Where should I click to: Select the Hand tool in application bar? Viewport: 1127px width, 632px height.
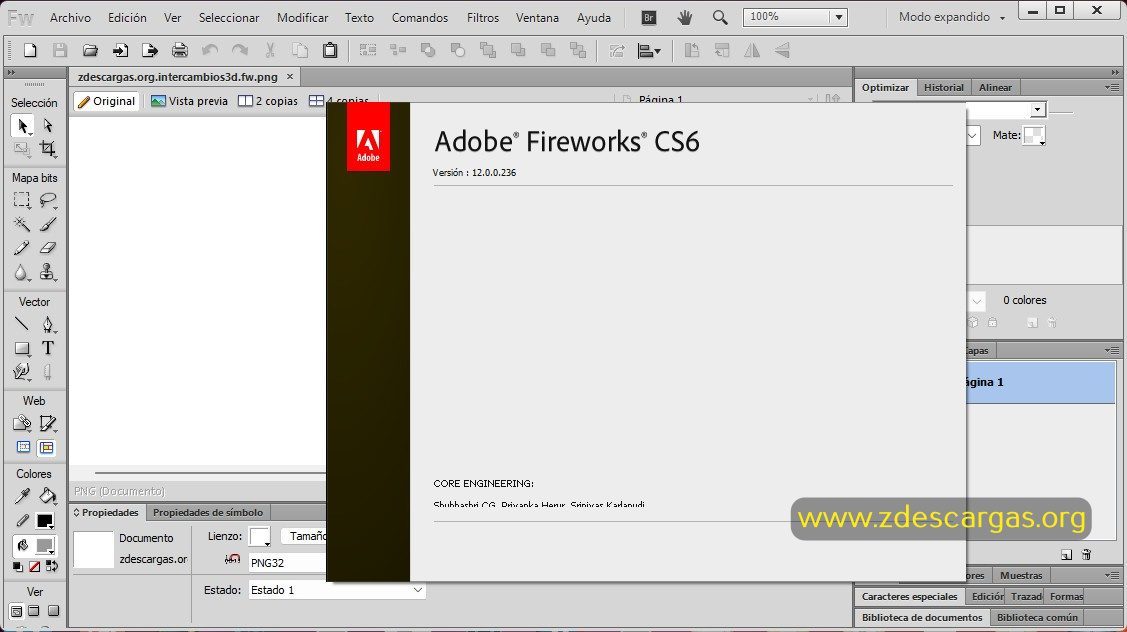pos(685,17)
